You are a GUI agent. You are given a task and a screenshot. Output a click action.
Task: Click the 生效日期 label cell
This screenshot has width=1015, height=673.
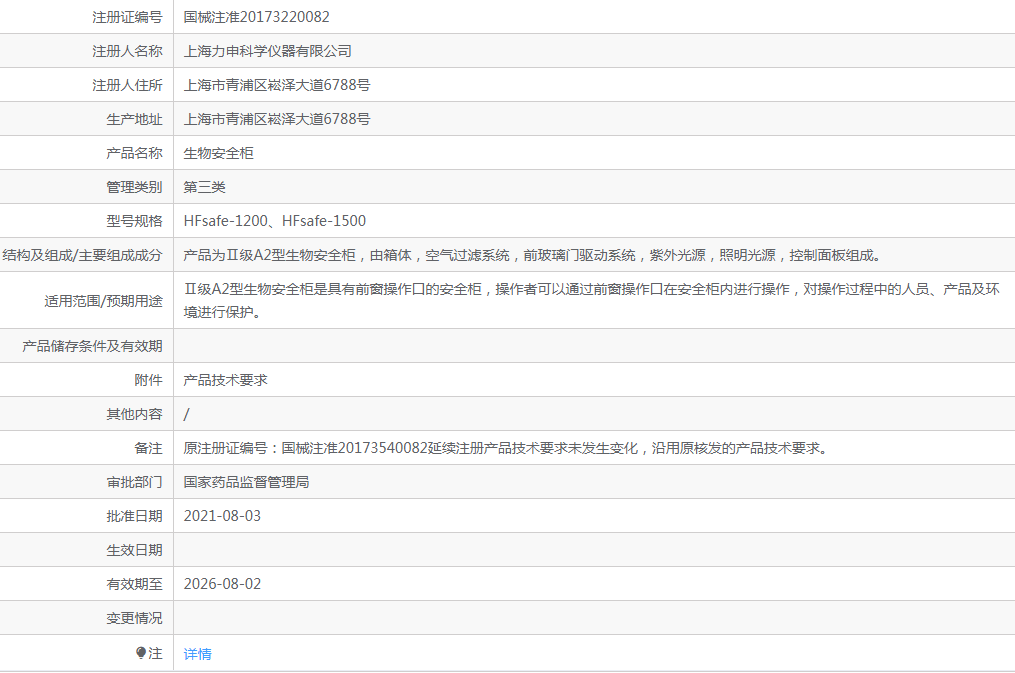coord(87,550)
